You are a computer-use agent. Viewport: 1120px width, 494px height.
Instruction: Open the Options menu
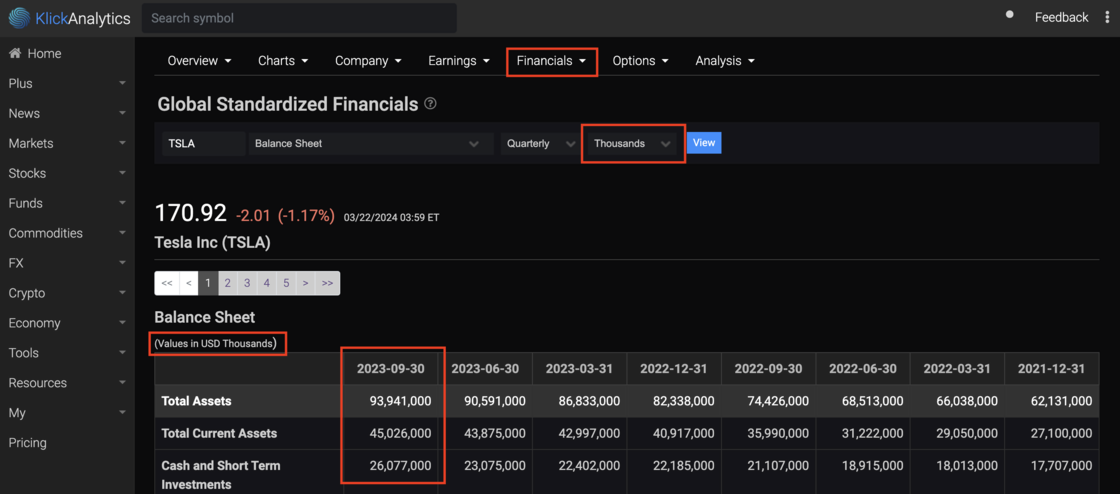pyautogui.click(x=640, y=61)
